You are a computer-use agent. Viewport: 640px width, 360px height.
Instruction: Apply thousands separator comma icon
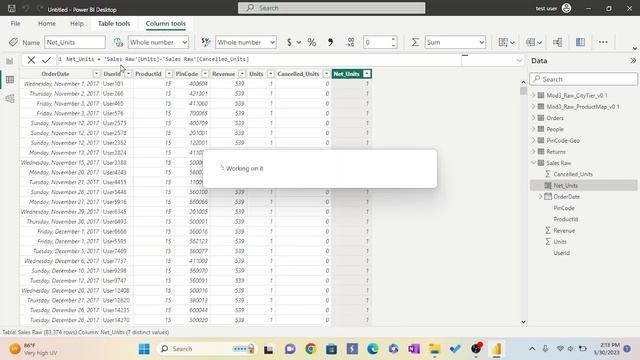(330, 42)
